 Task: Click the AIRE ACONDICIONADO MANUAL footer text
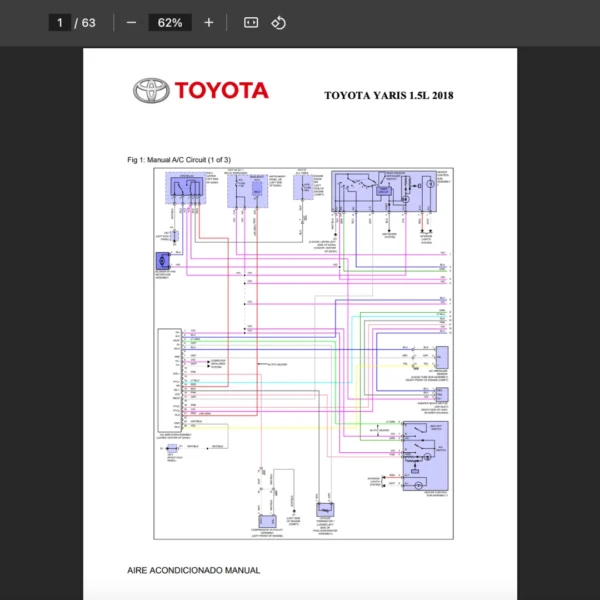tap(193, 570)
